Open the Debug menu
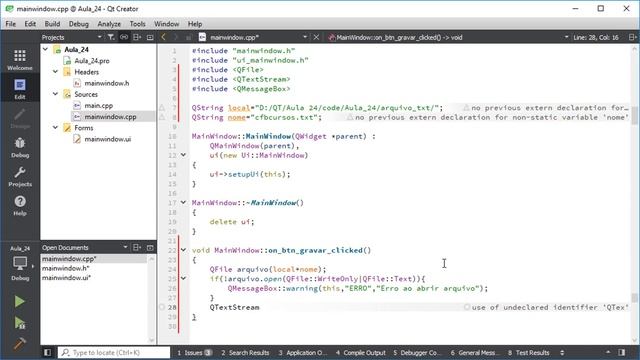The width and height of the screenshot is (640, 360). click(x=79, y=24)
